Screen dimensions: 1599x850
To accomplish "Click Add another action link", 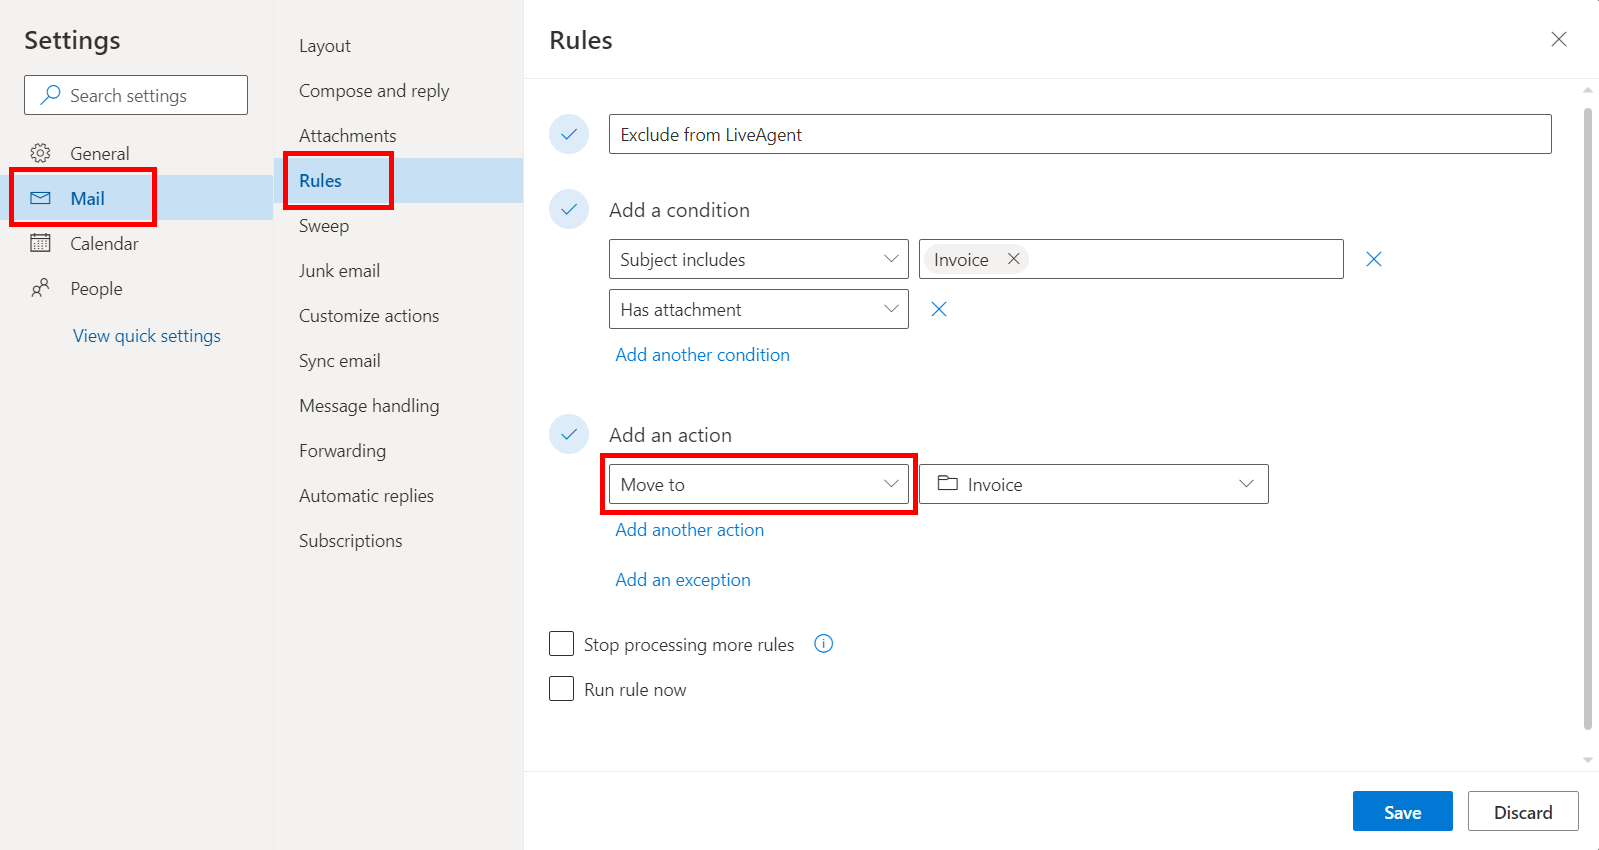I will point(689,529).
